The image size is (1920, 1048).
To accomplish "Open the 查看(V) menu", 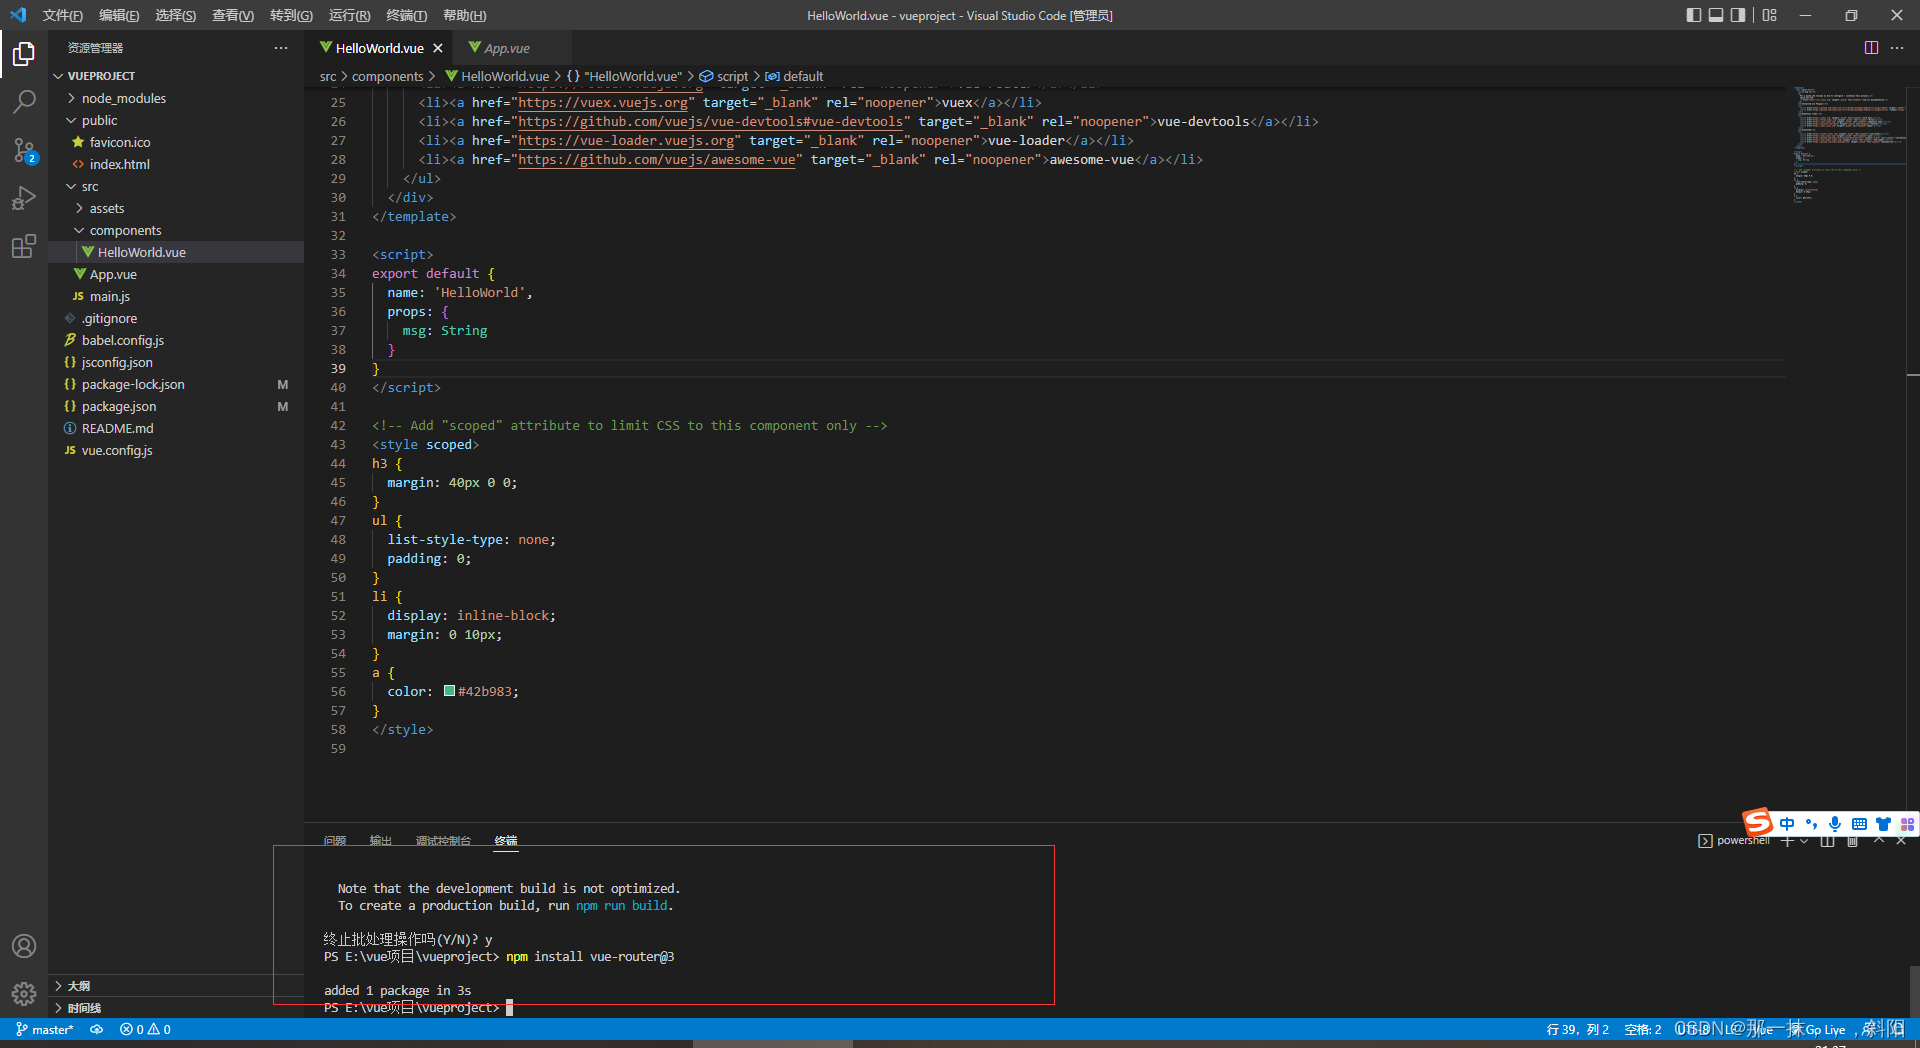I will [x=233, y=15].
